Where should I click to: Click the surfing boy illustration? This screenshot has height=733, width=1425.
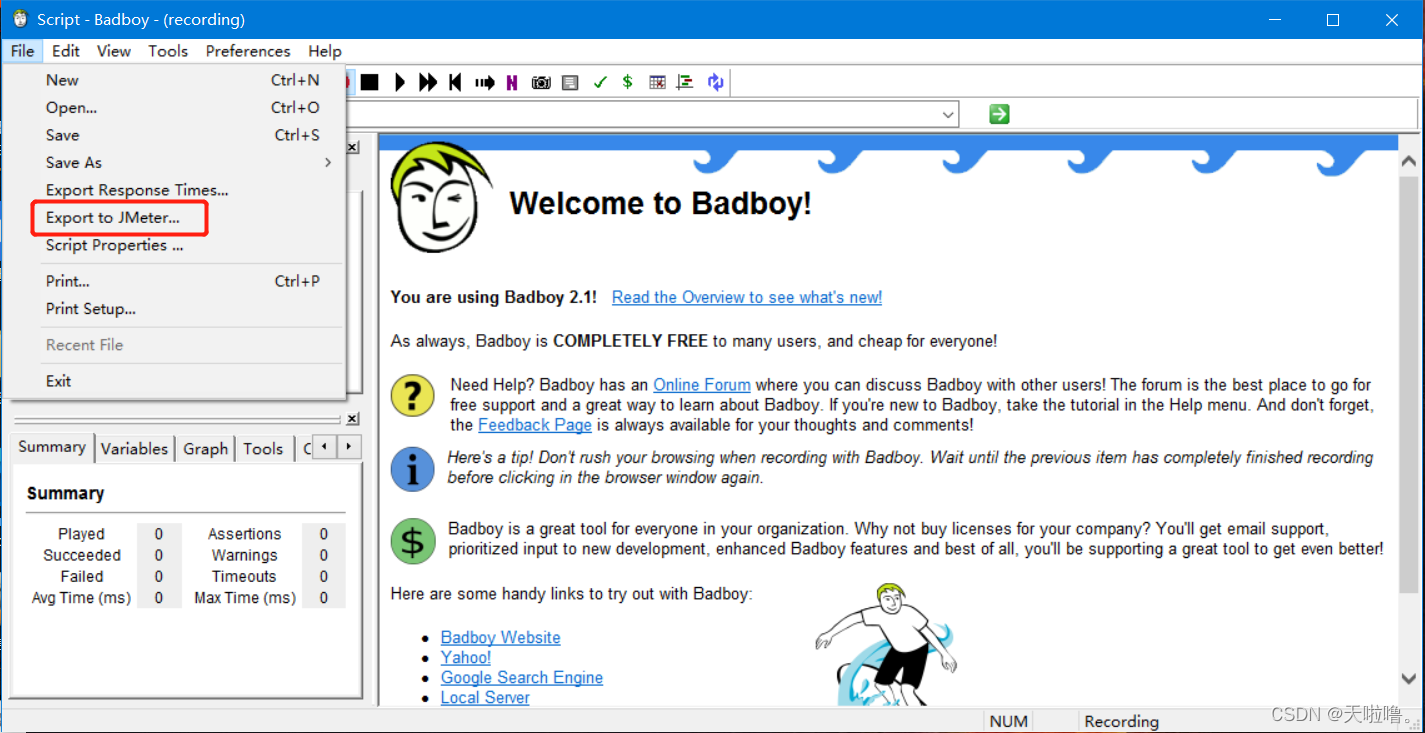coord(886,645)
